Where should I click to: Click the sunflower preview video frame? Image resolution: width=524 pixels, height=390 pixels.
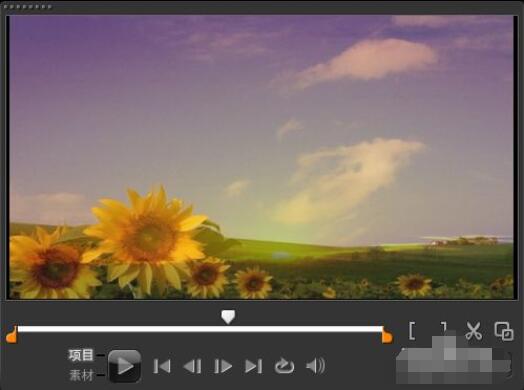pos(261,157)
